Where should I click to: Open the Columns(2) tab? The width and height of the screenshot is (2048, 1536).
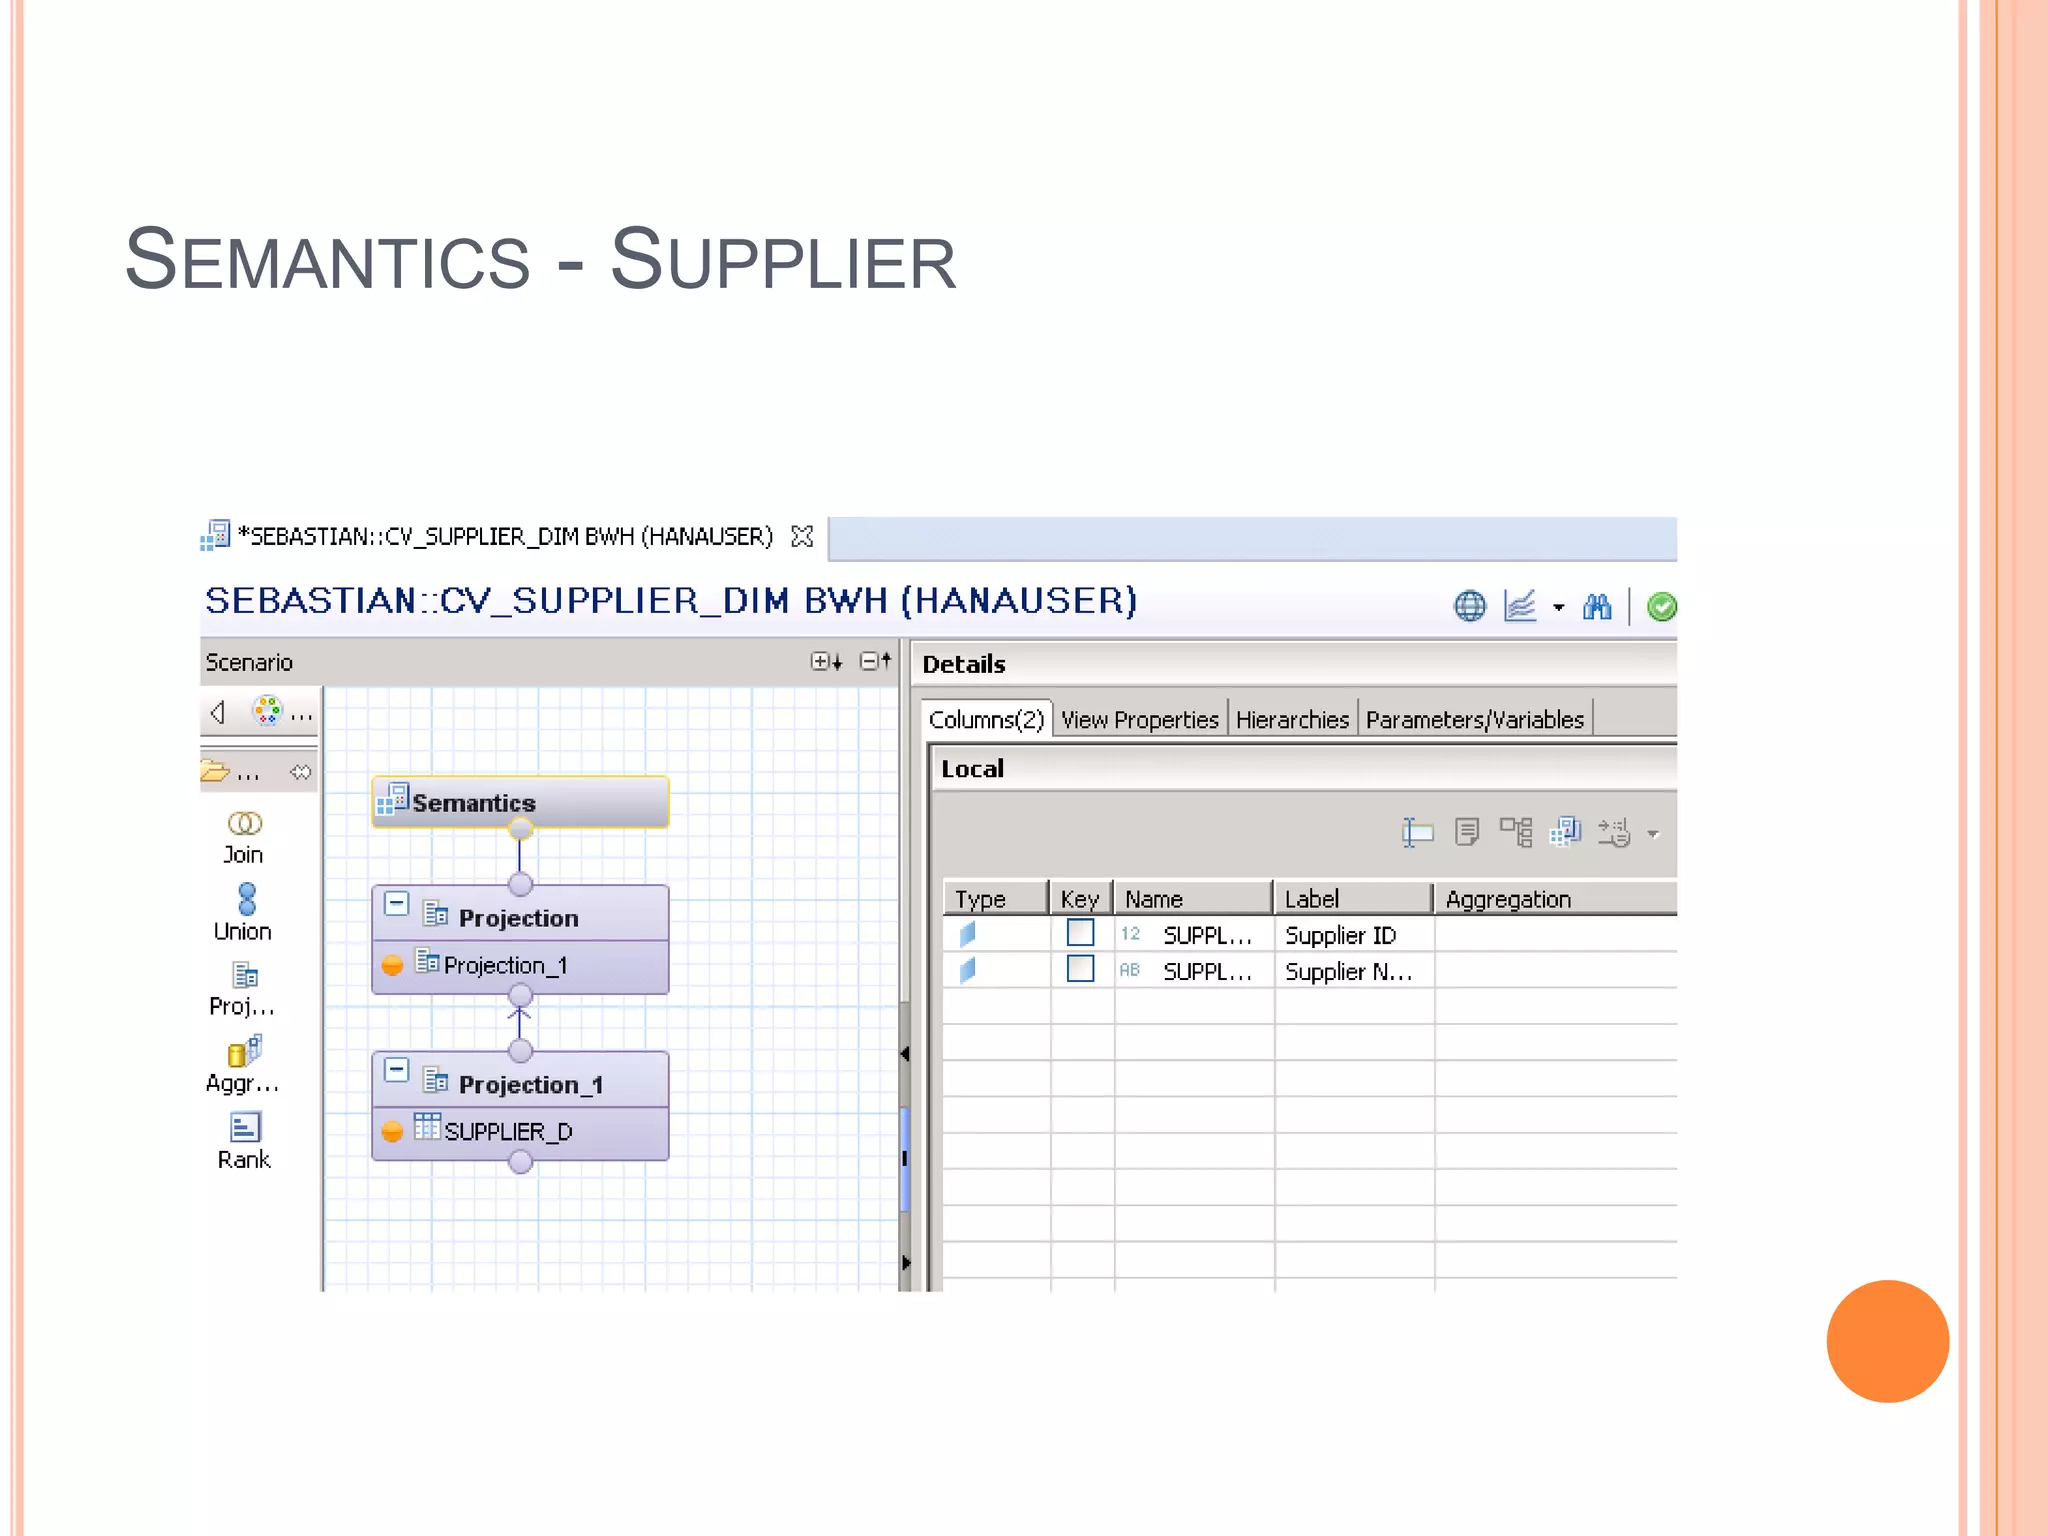986,719
